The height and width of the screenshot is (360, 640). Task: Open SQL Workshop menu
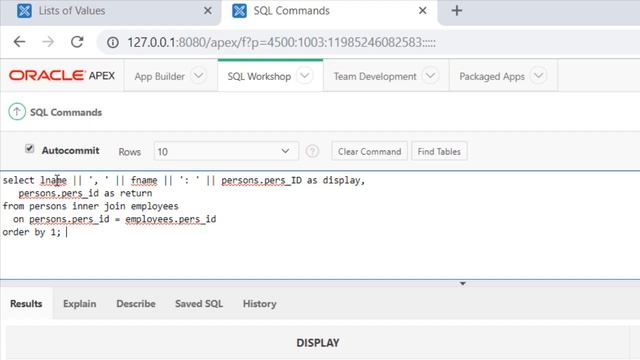259,76
